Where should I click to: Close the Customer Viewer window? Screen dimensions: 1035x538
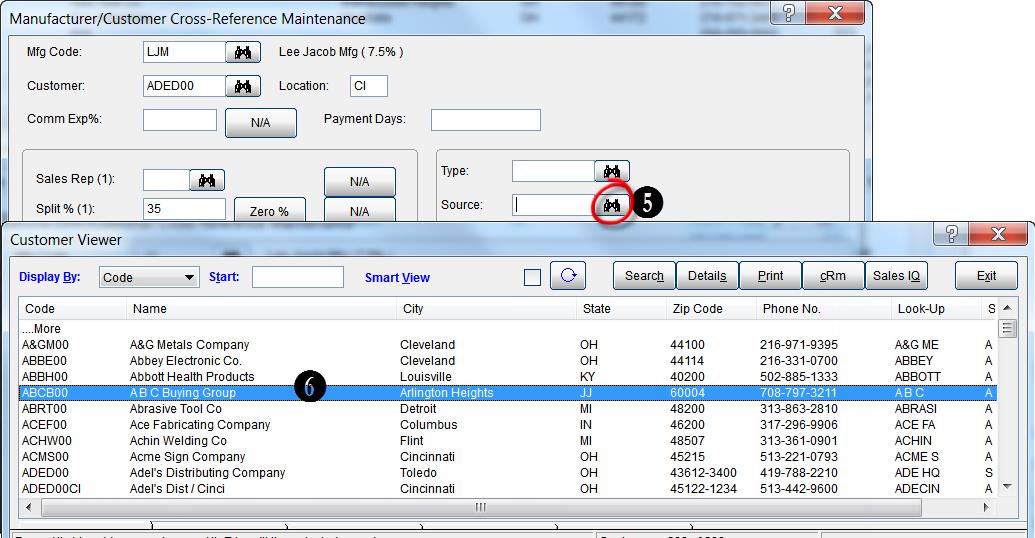click(x=998, y=233)
